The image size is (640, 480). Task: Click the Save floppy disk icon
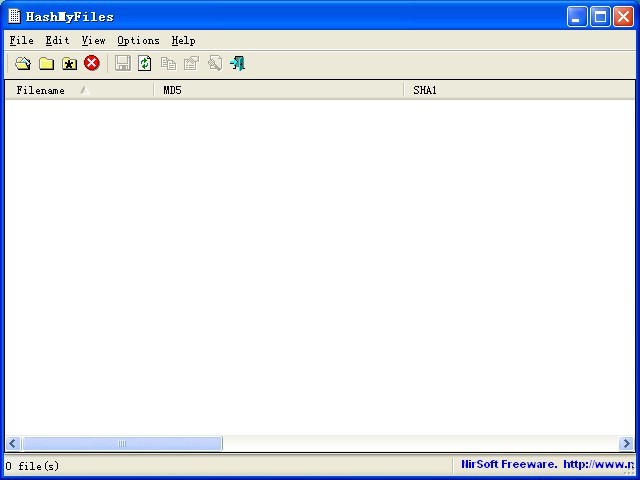coord(123,64)
